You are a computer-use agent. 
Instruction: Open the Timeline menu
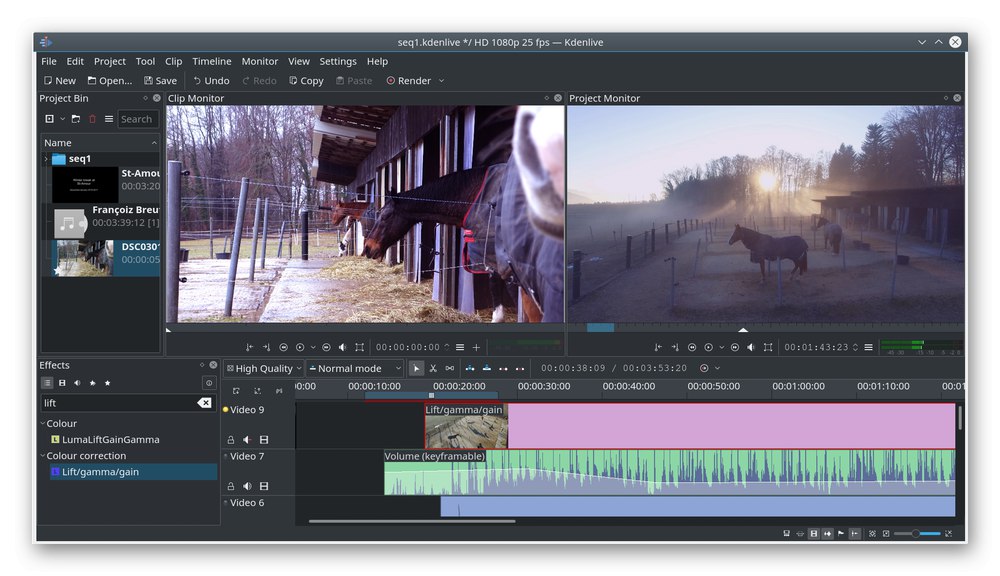tap(211, 61)
